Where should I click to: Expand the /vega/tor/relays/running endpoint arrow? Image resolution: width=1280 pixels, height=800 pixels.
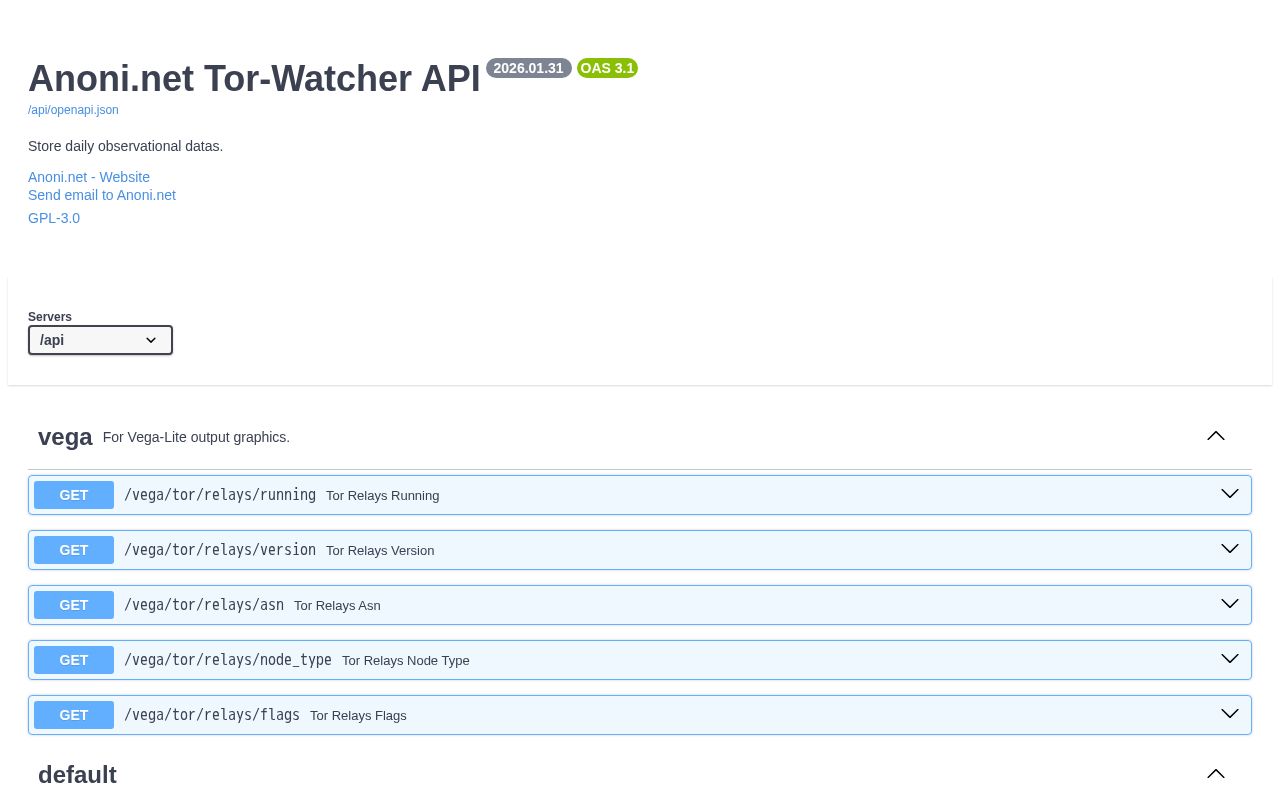(1230, 494)
